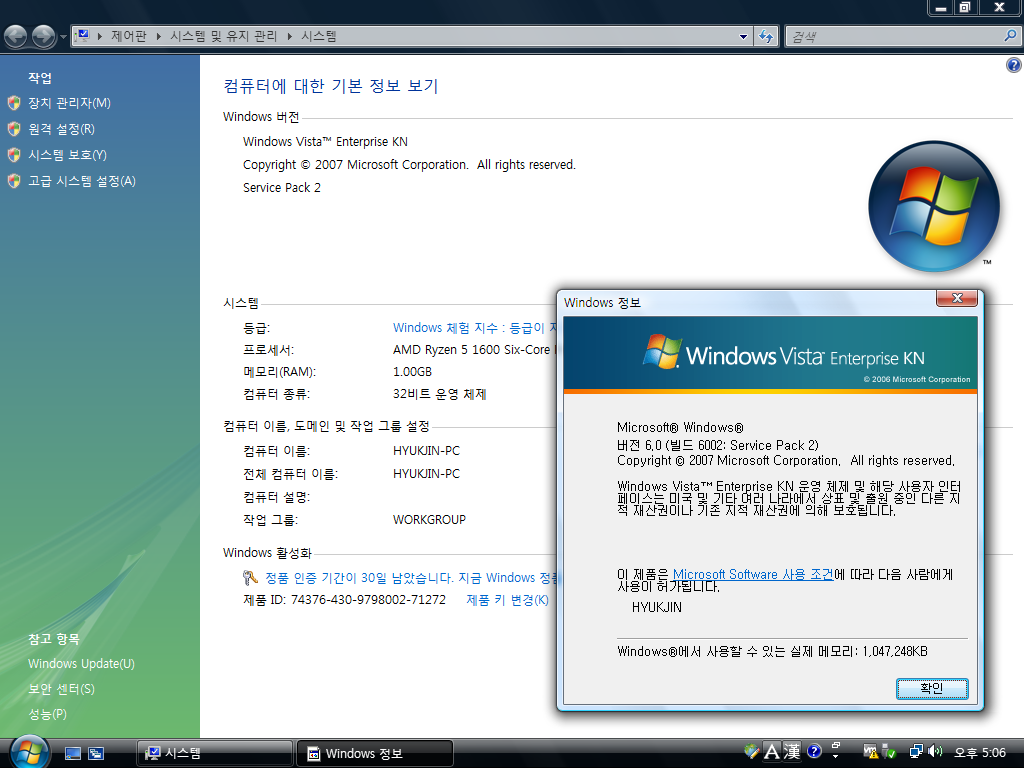1024x768 pixels.
Task: Click Show Desktop quick launch icon
Action: [73, 754]
